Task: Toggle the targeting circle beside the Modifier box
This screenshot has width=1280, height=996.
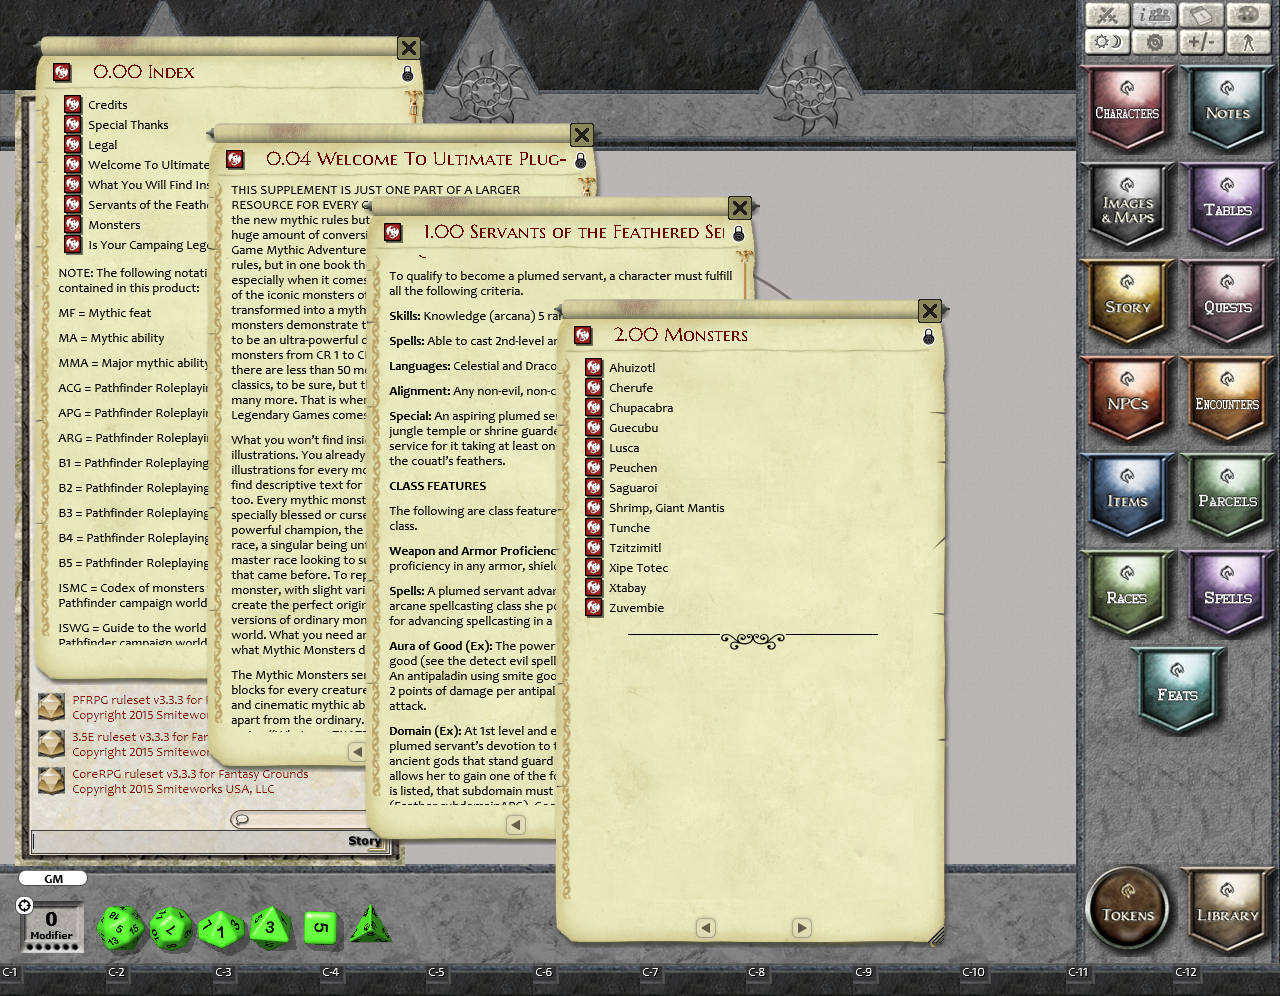Action: point(25,905)
